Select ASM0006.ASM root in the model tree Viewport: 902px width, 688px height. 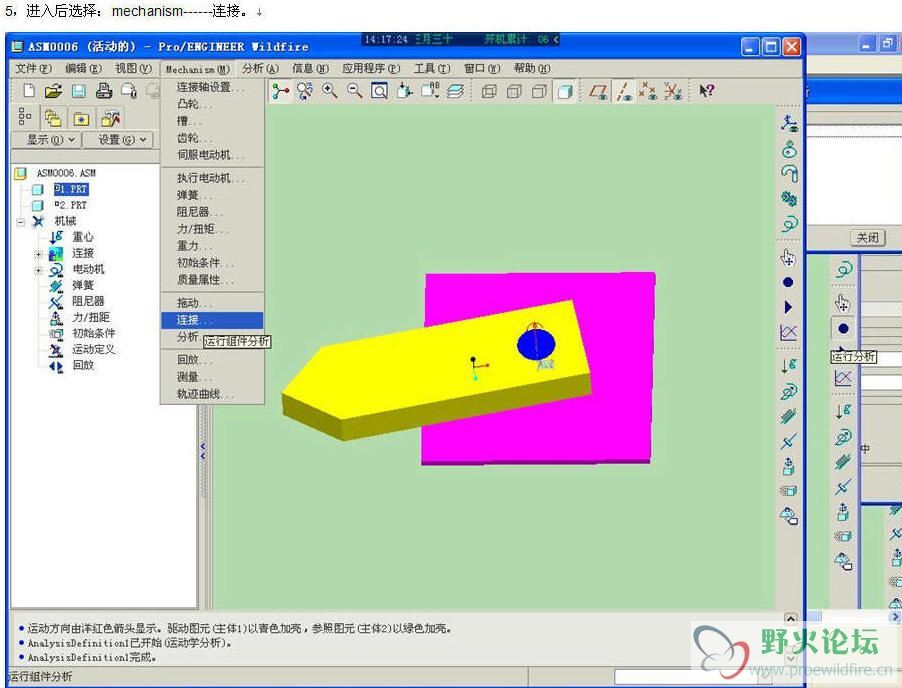(x=66, y=173)
